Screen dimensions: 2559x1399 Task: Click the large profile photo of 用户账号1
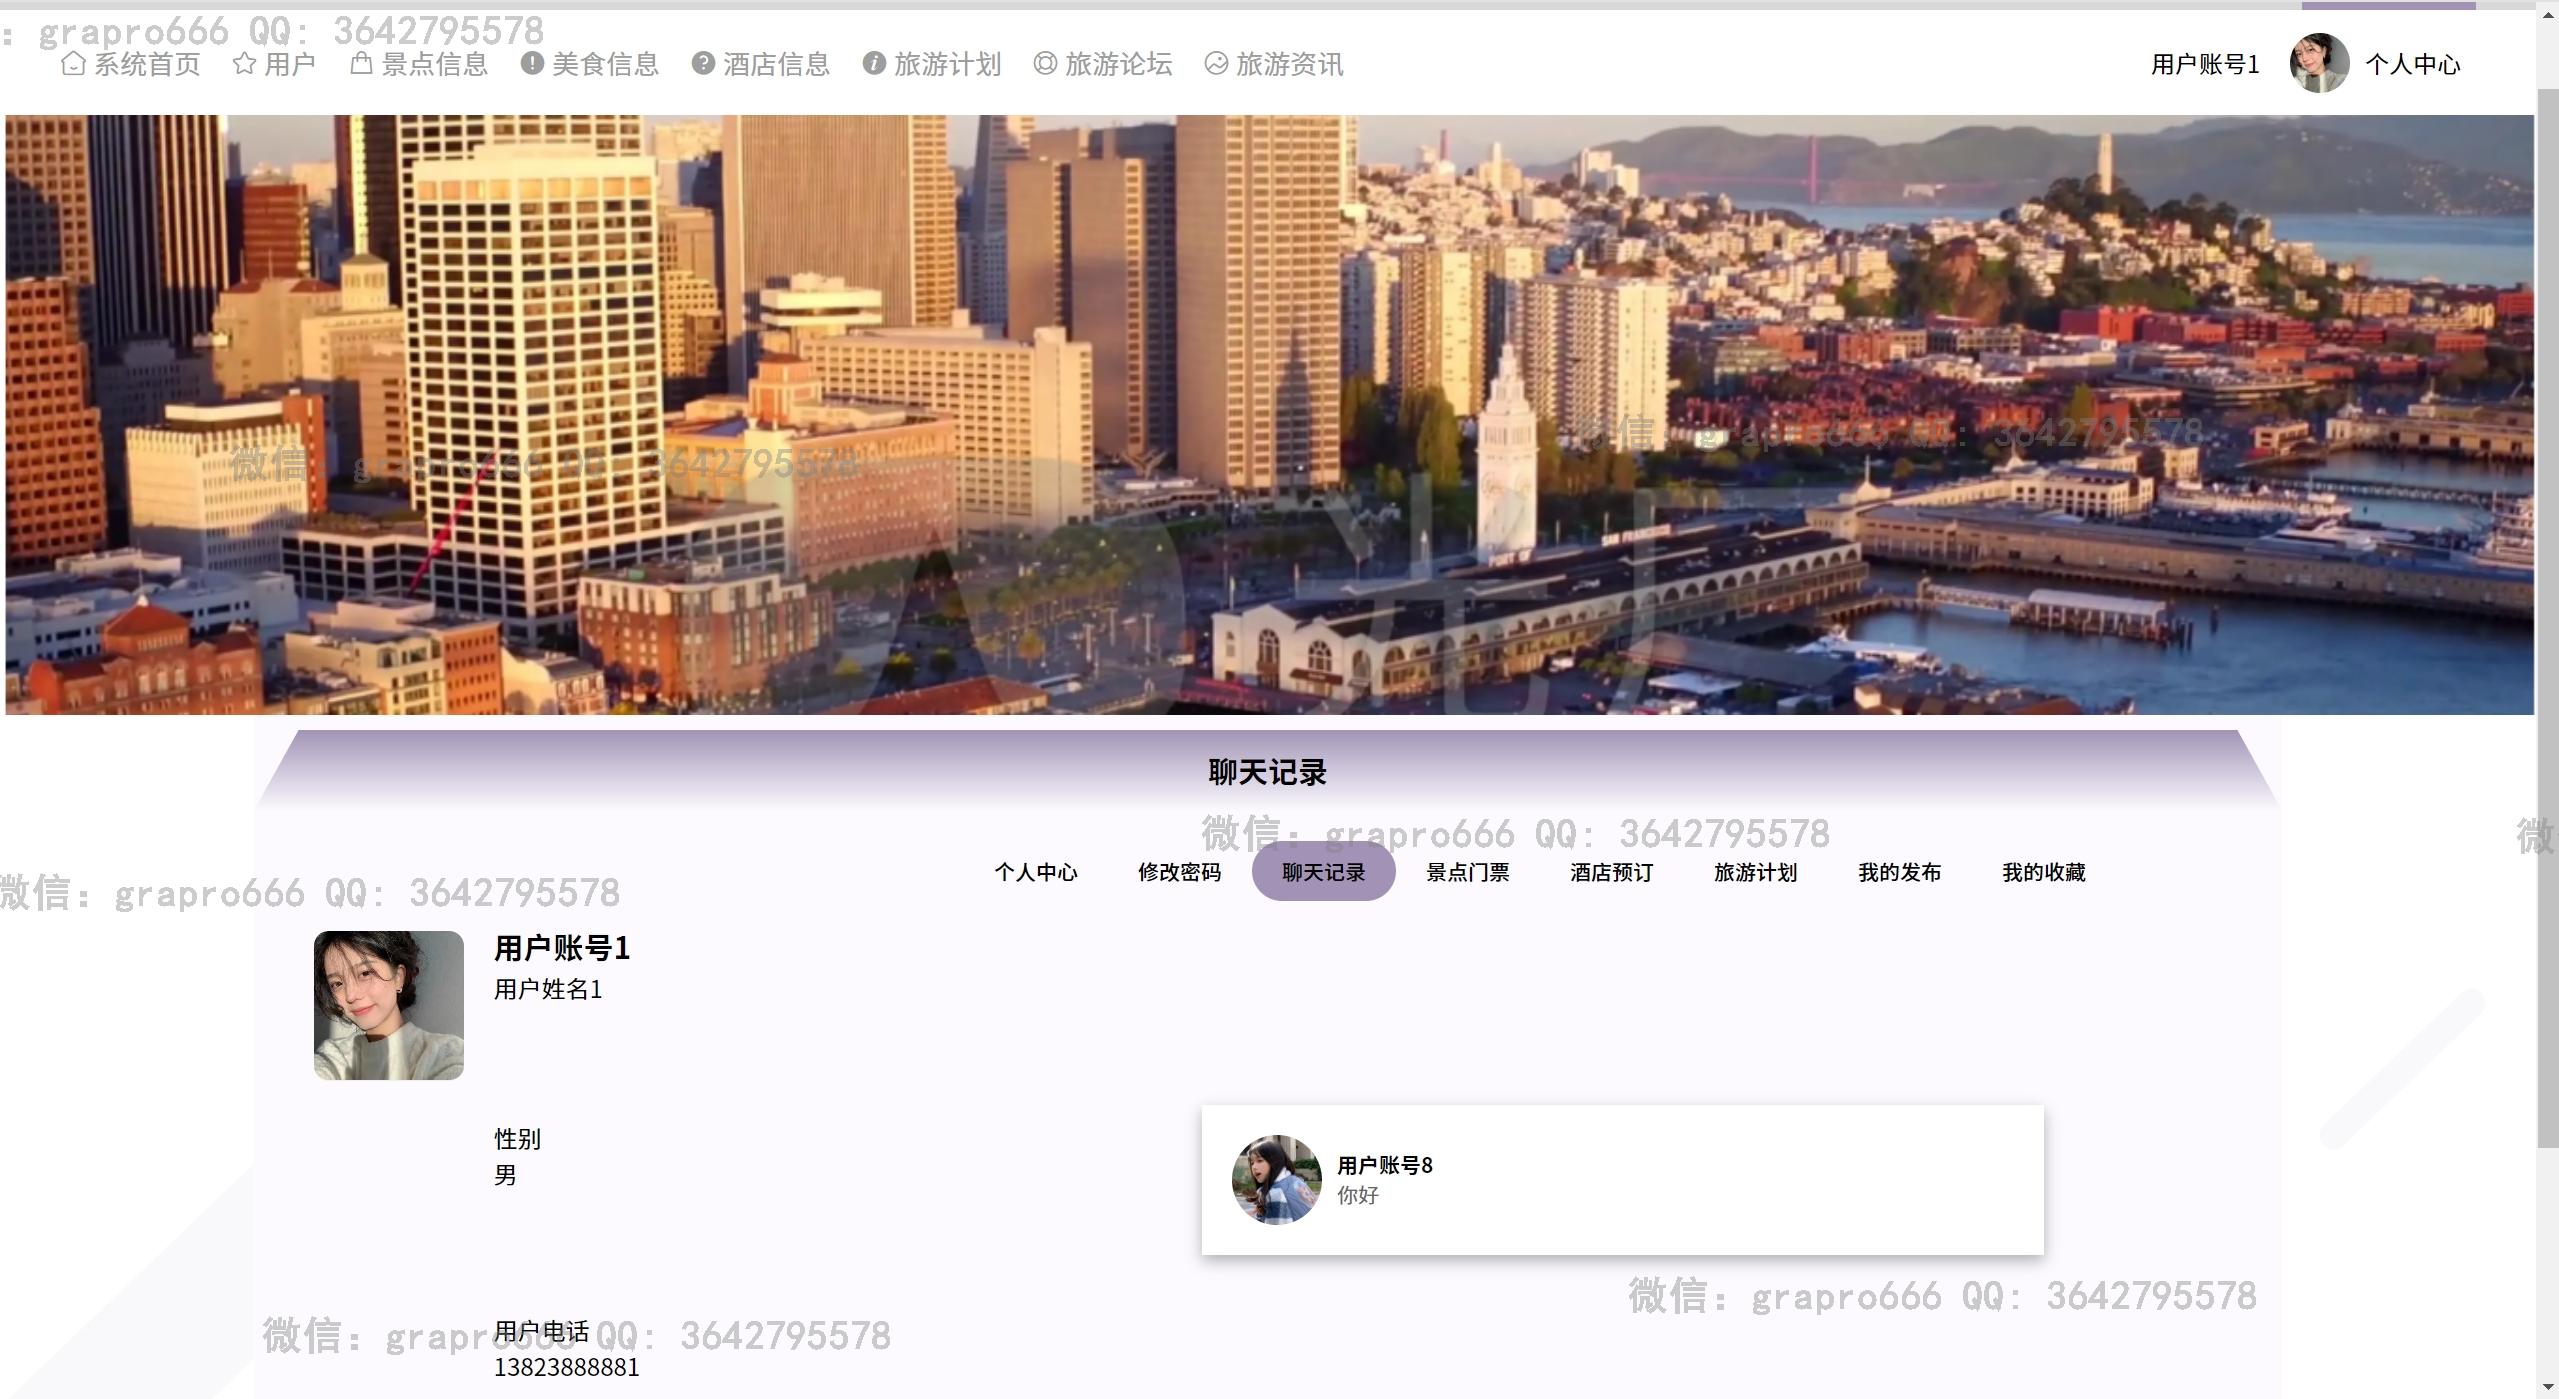click(x=389, y=1005)
